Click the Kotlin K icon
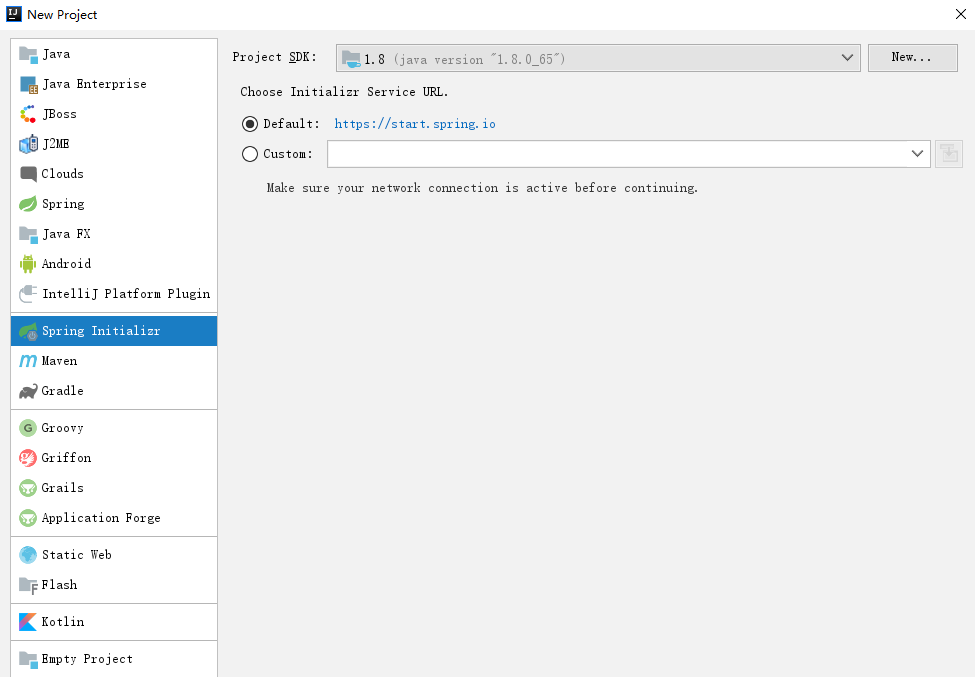Image resolution: width=975 pixels, height=677 pixels. pos(28,622)
